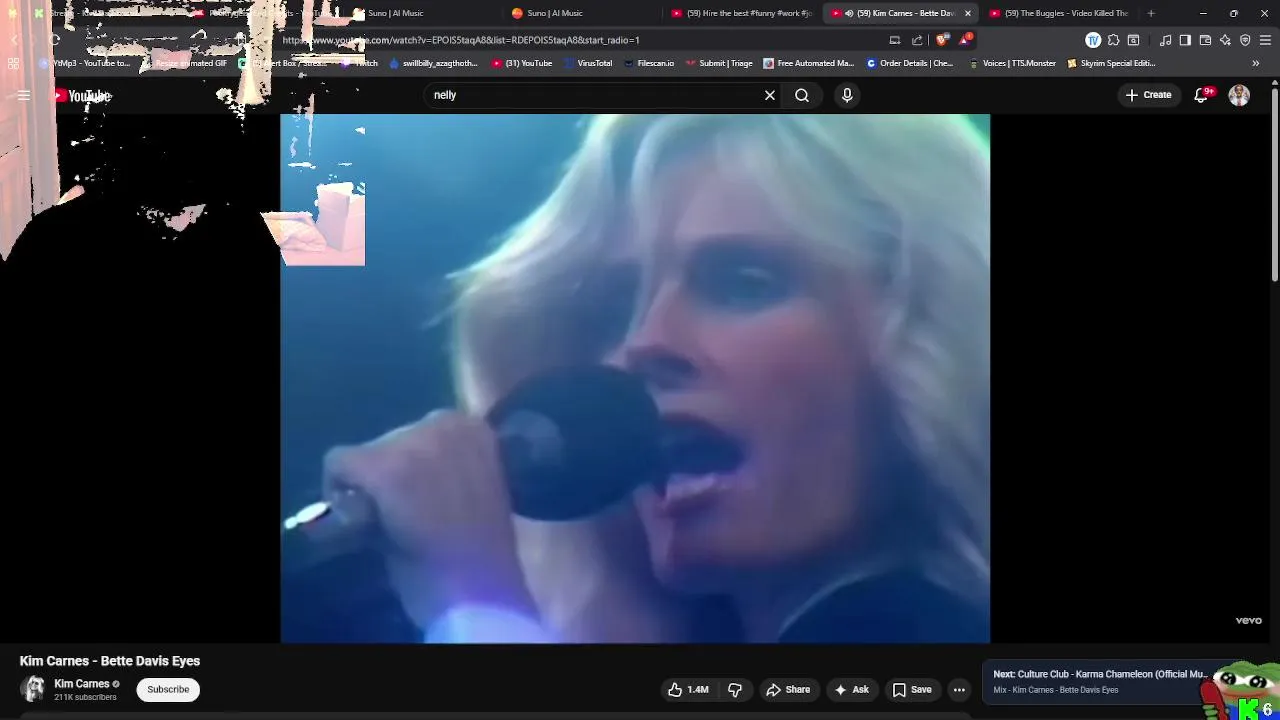Screen dimensions: 1280x720
Task: Open the Filescan.io bookmark
Action: 649,63
